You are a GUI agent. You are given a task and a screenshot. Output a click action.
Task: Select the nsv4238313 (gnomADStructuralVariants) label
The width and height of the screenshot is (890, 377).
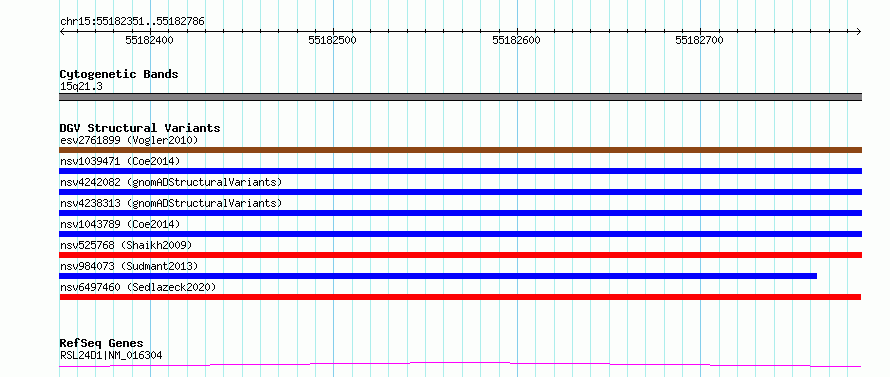171,203
